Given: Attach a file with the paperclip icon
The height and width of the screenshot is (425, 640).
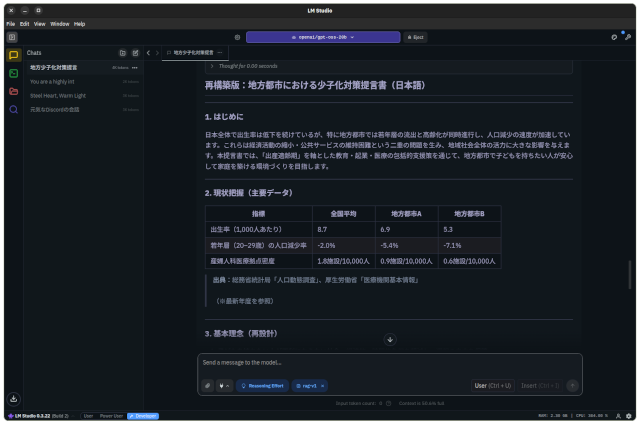Looking at the screenshot, I should coord(207,386).
